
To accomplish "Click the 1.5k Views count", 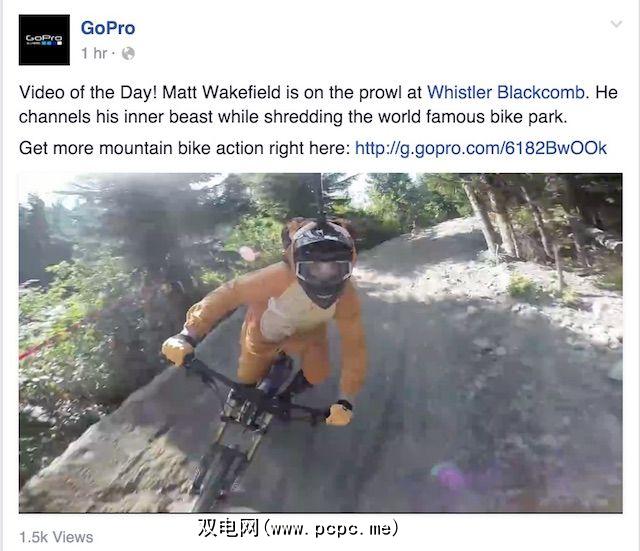I will point(56,537).
